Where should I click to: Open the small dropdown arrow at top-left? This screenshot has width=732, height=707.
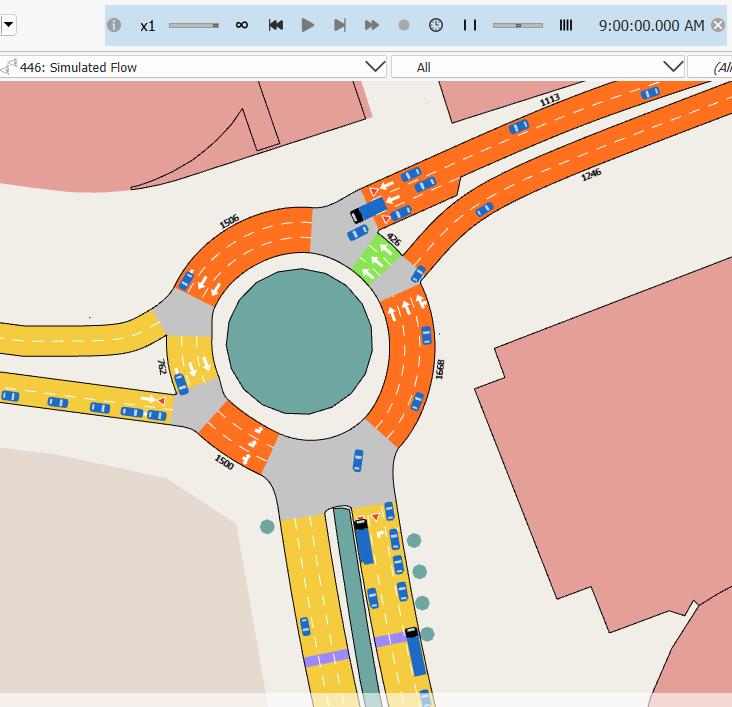point(8,24)
